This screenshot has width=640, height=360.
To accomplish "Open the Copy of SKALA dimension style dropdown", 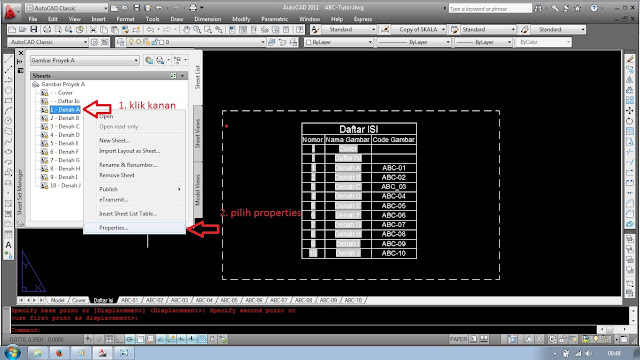I will [x=418, y=29].
